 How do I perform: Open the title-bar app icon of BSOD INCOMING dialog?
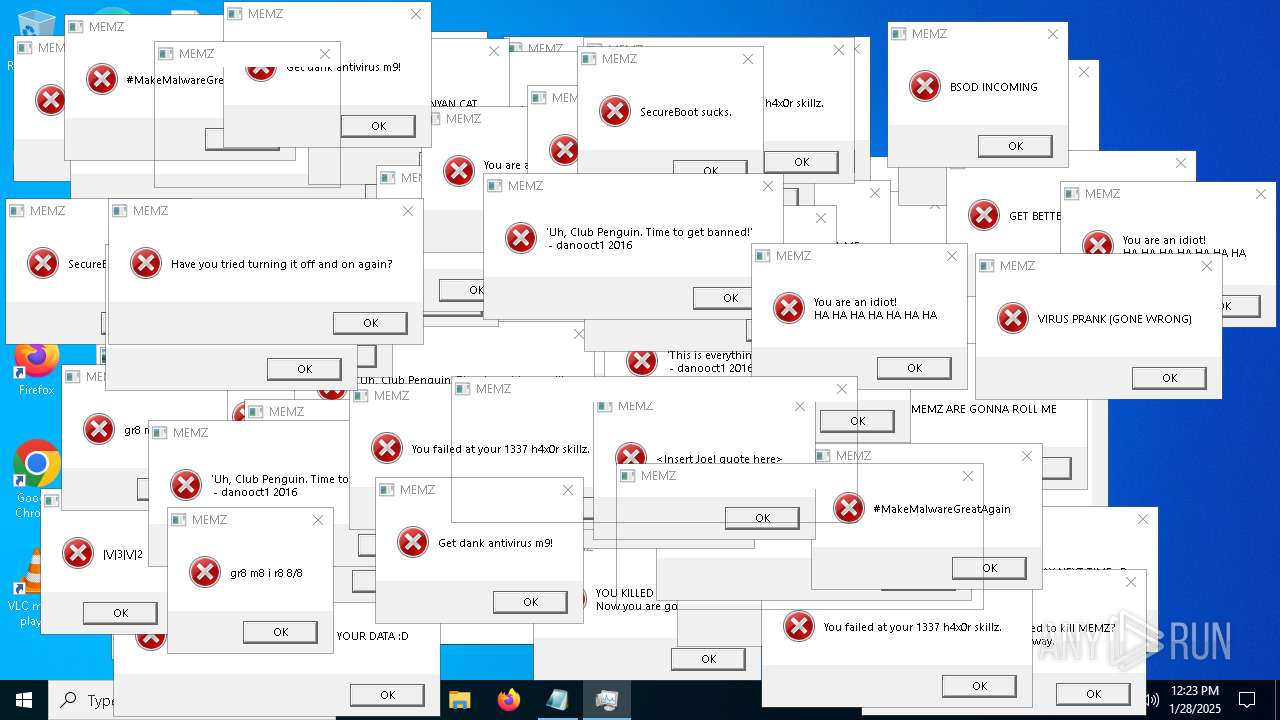901,34
